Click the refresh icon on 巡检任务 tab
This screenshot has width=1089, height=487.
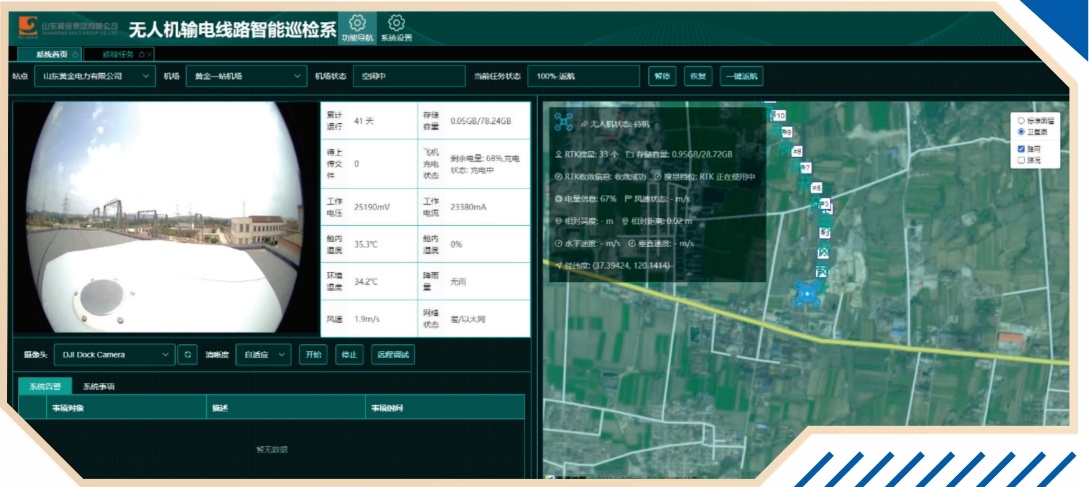142,54
